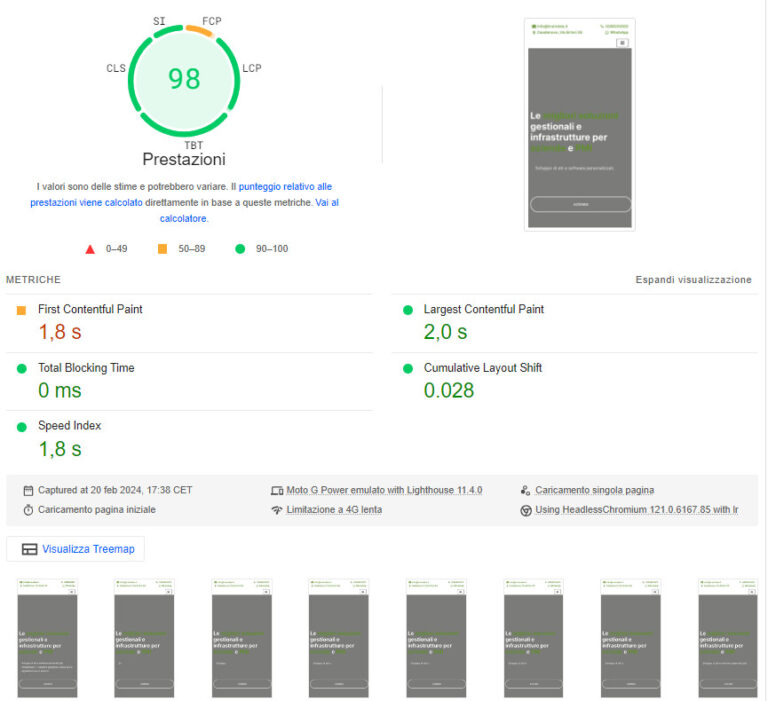
Task: Open the 'punteggio relativo alle prestazioni' link
Action: (181, 194)
